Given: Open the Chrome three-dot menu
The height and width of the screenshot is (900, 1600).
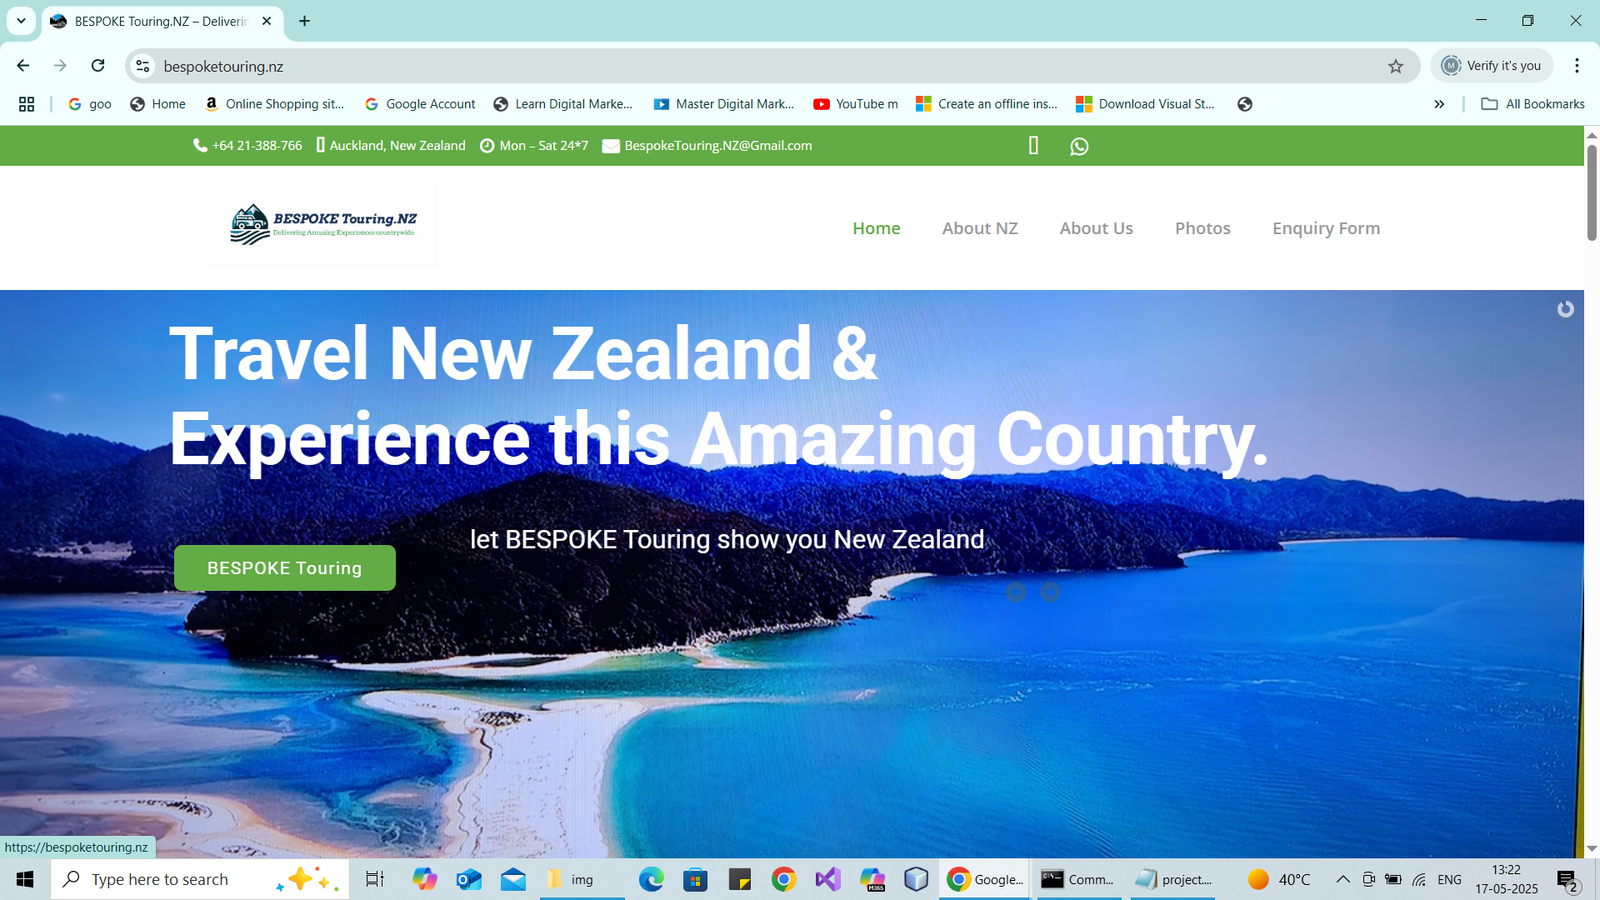Looking at the screenshot, I should (1577, 66).
